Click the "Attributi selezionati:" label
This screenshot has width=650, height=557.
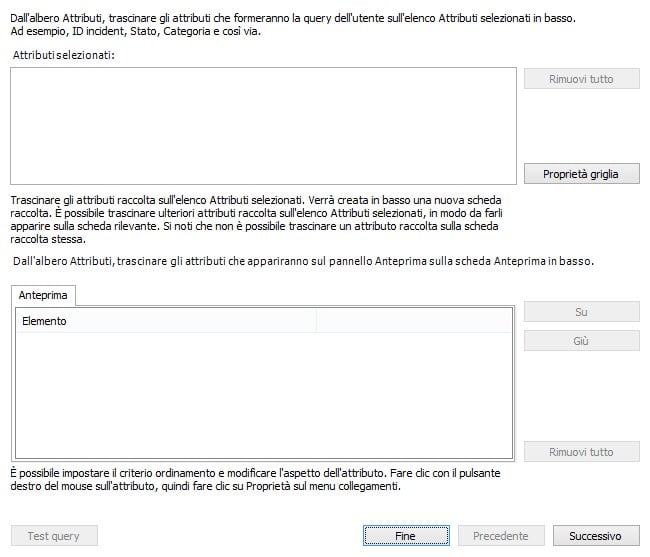coord(65,54)
